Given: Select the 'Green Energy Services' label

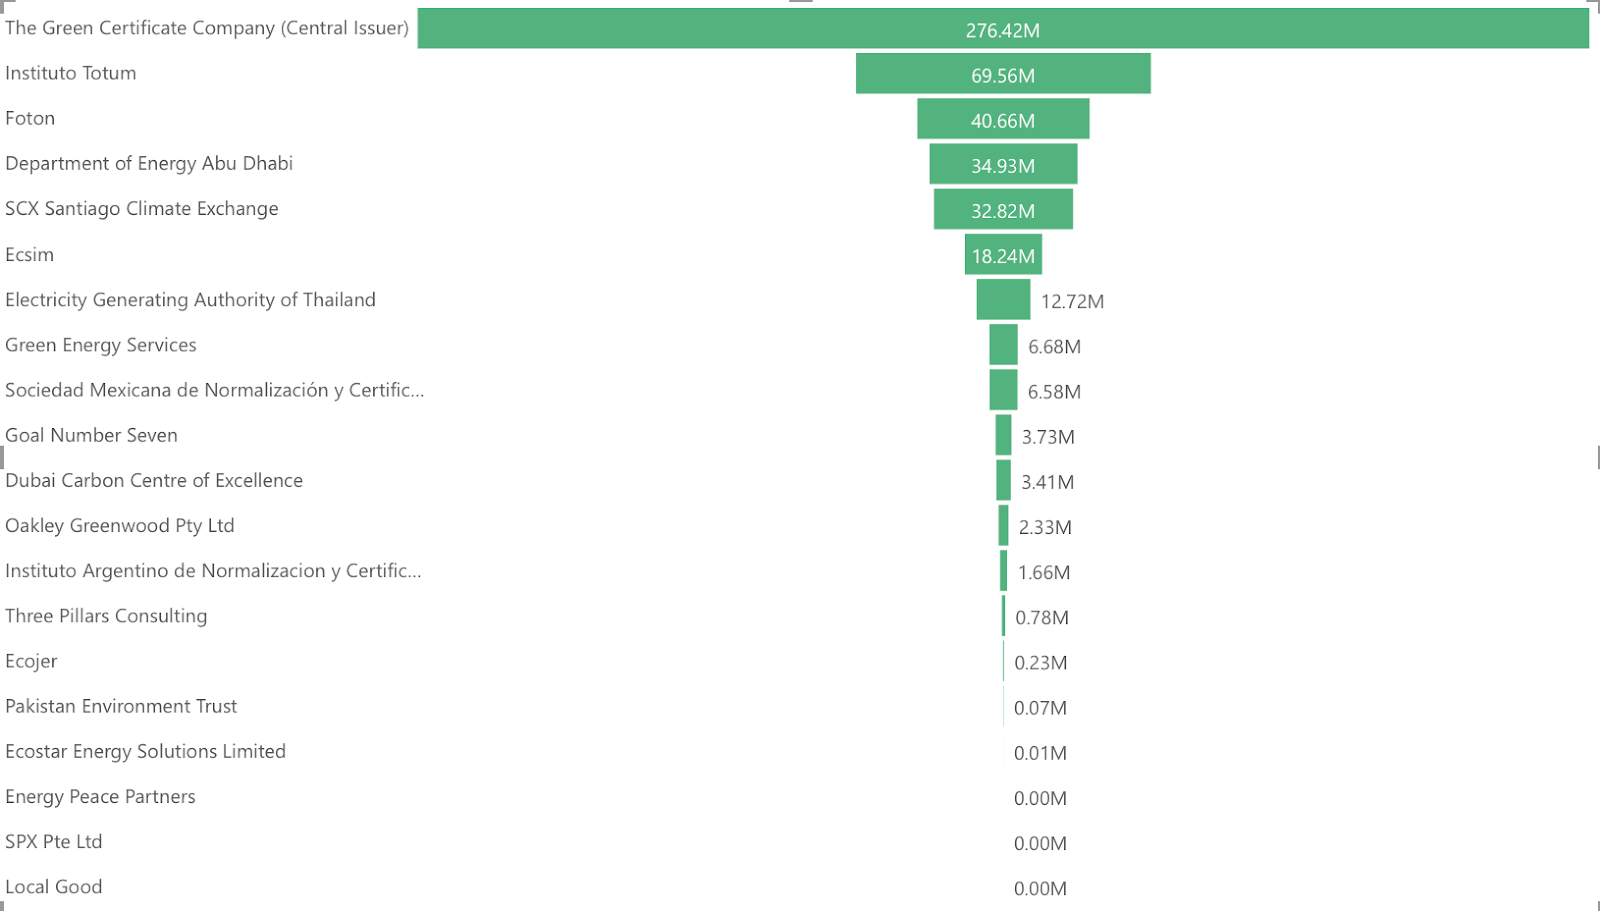Looking at the screenshot, I should (x=101, y=345).
